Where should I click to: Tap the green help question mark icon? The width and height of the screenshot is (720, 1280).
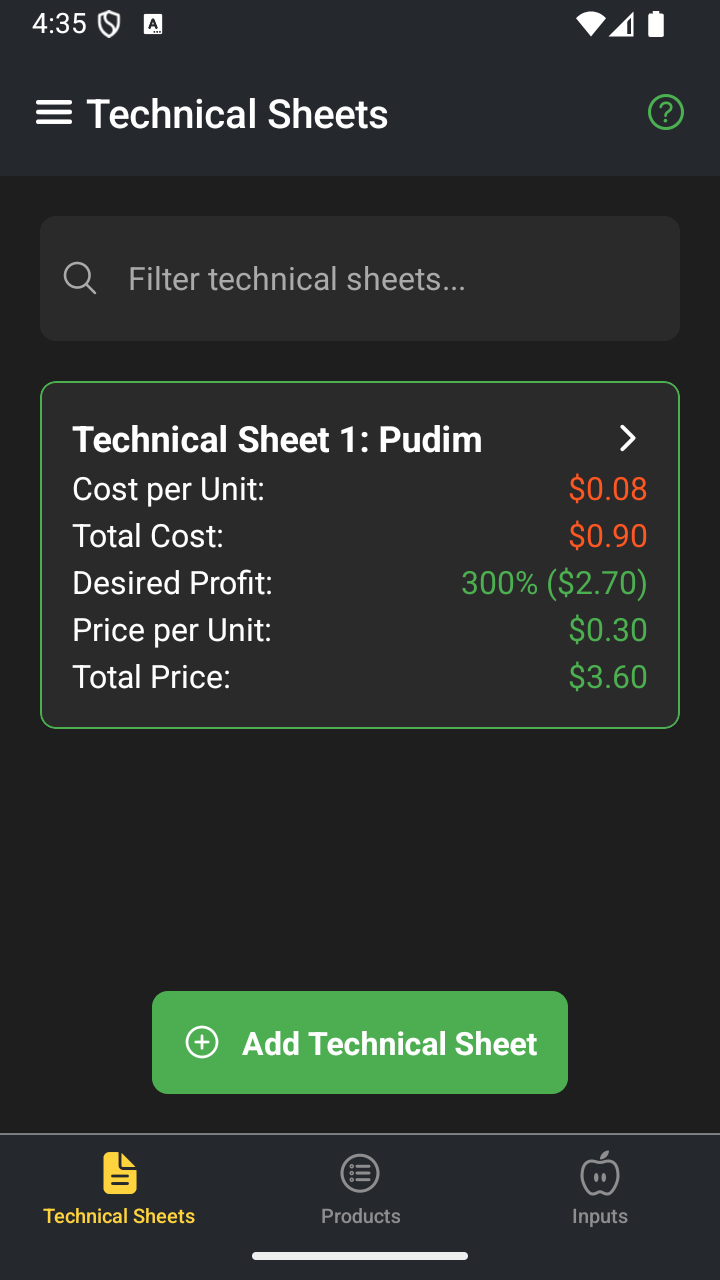tap(666, 113)
